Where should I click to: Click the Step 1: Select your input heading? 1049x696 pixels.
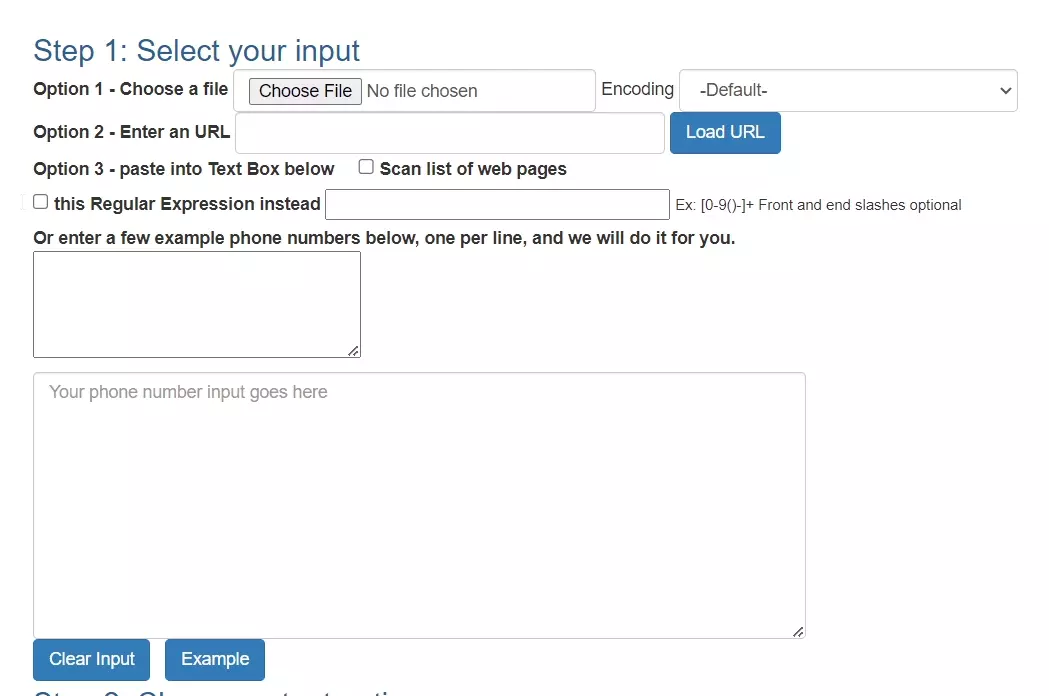coord(196,50)
